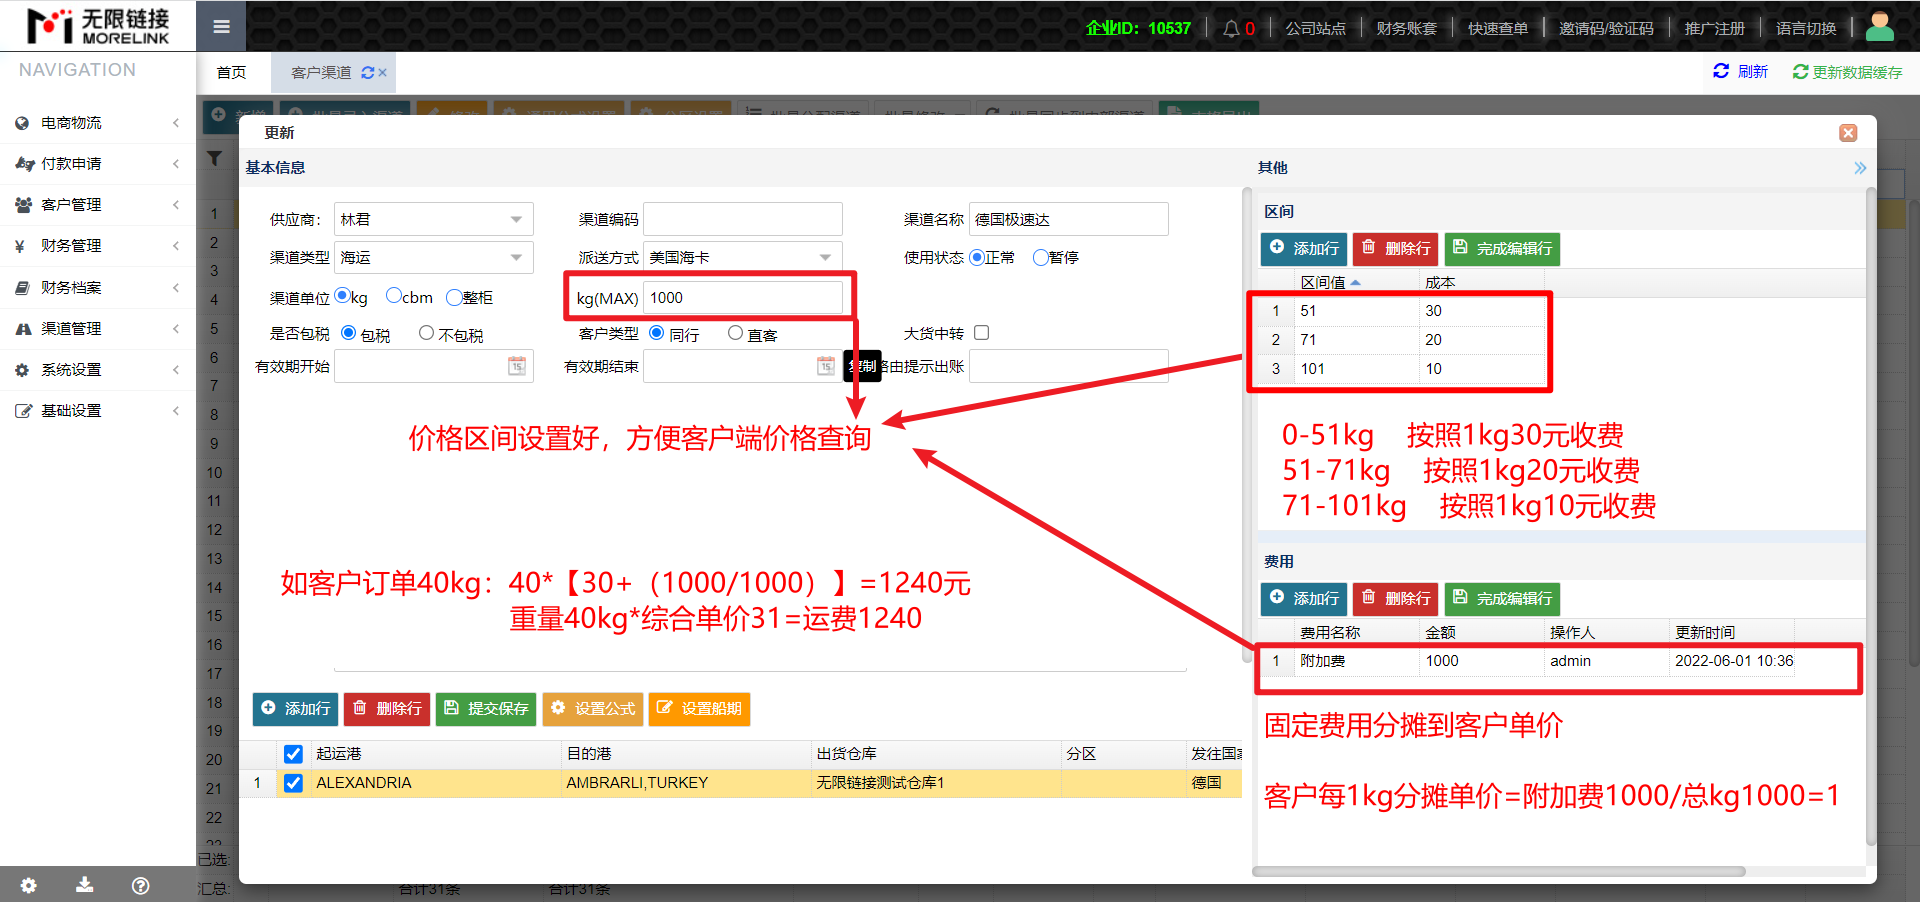Toggle the hamburger navigation menu
Viewport: 1920px width, 902px height.
(x=221, y=26)
